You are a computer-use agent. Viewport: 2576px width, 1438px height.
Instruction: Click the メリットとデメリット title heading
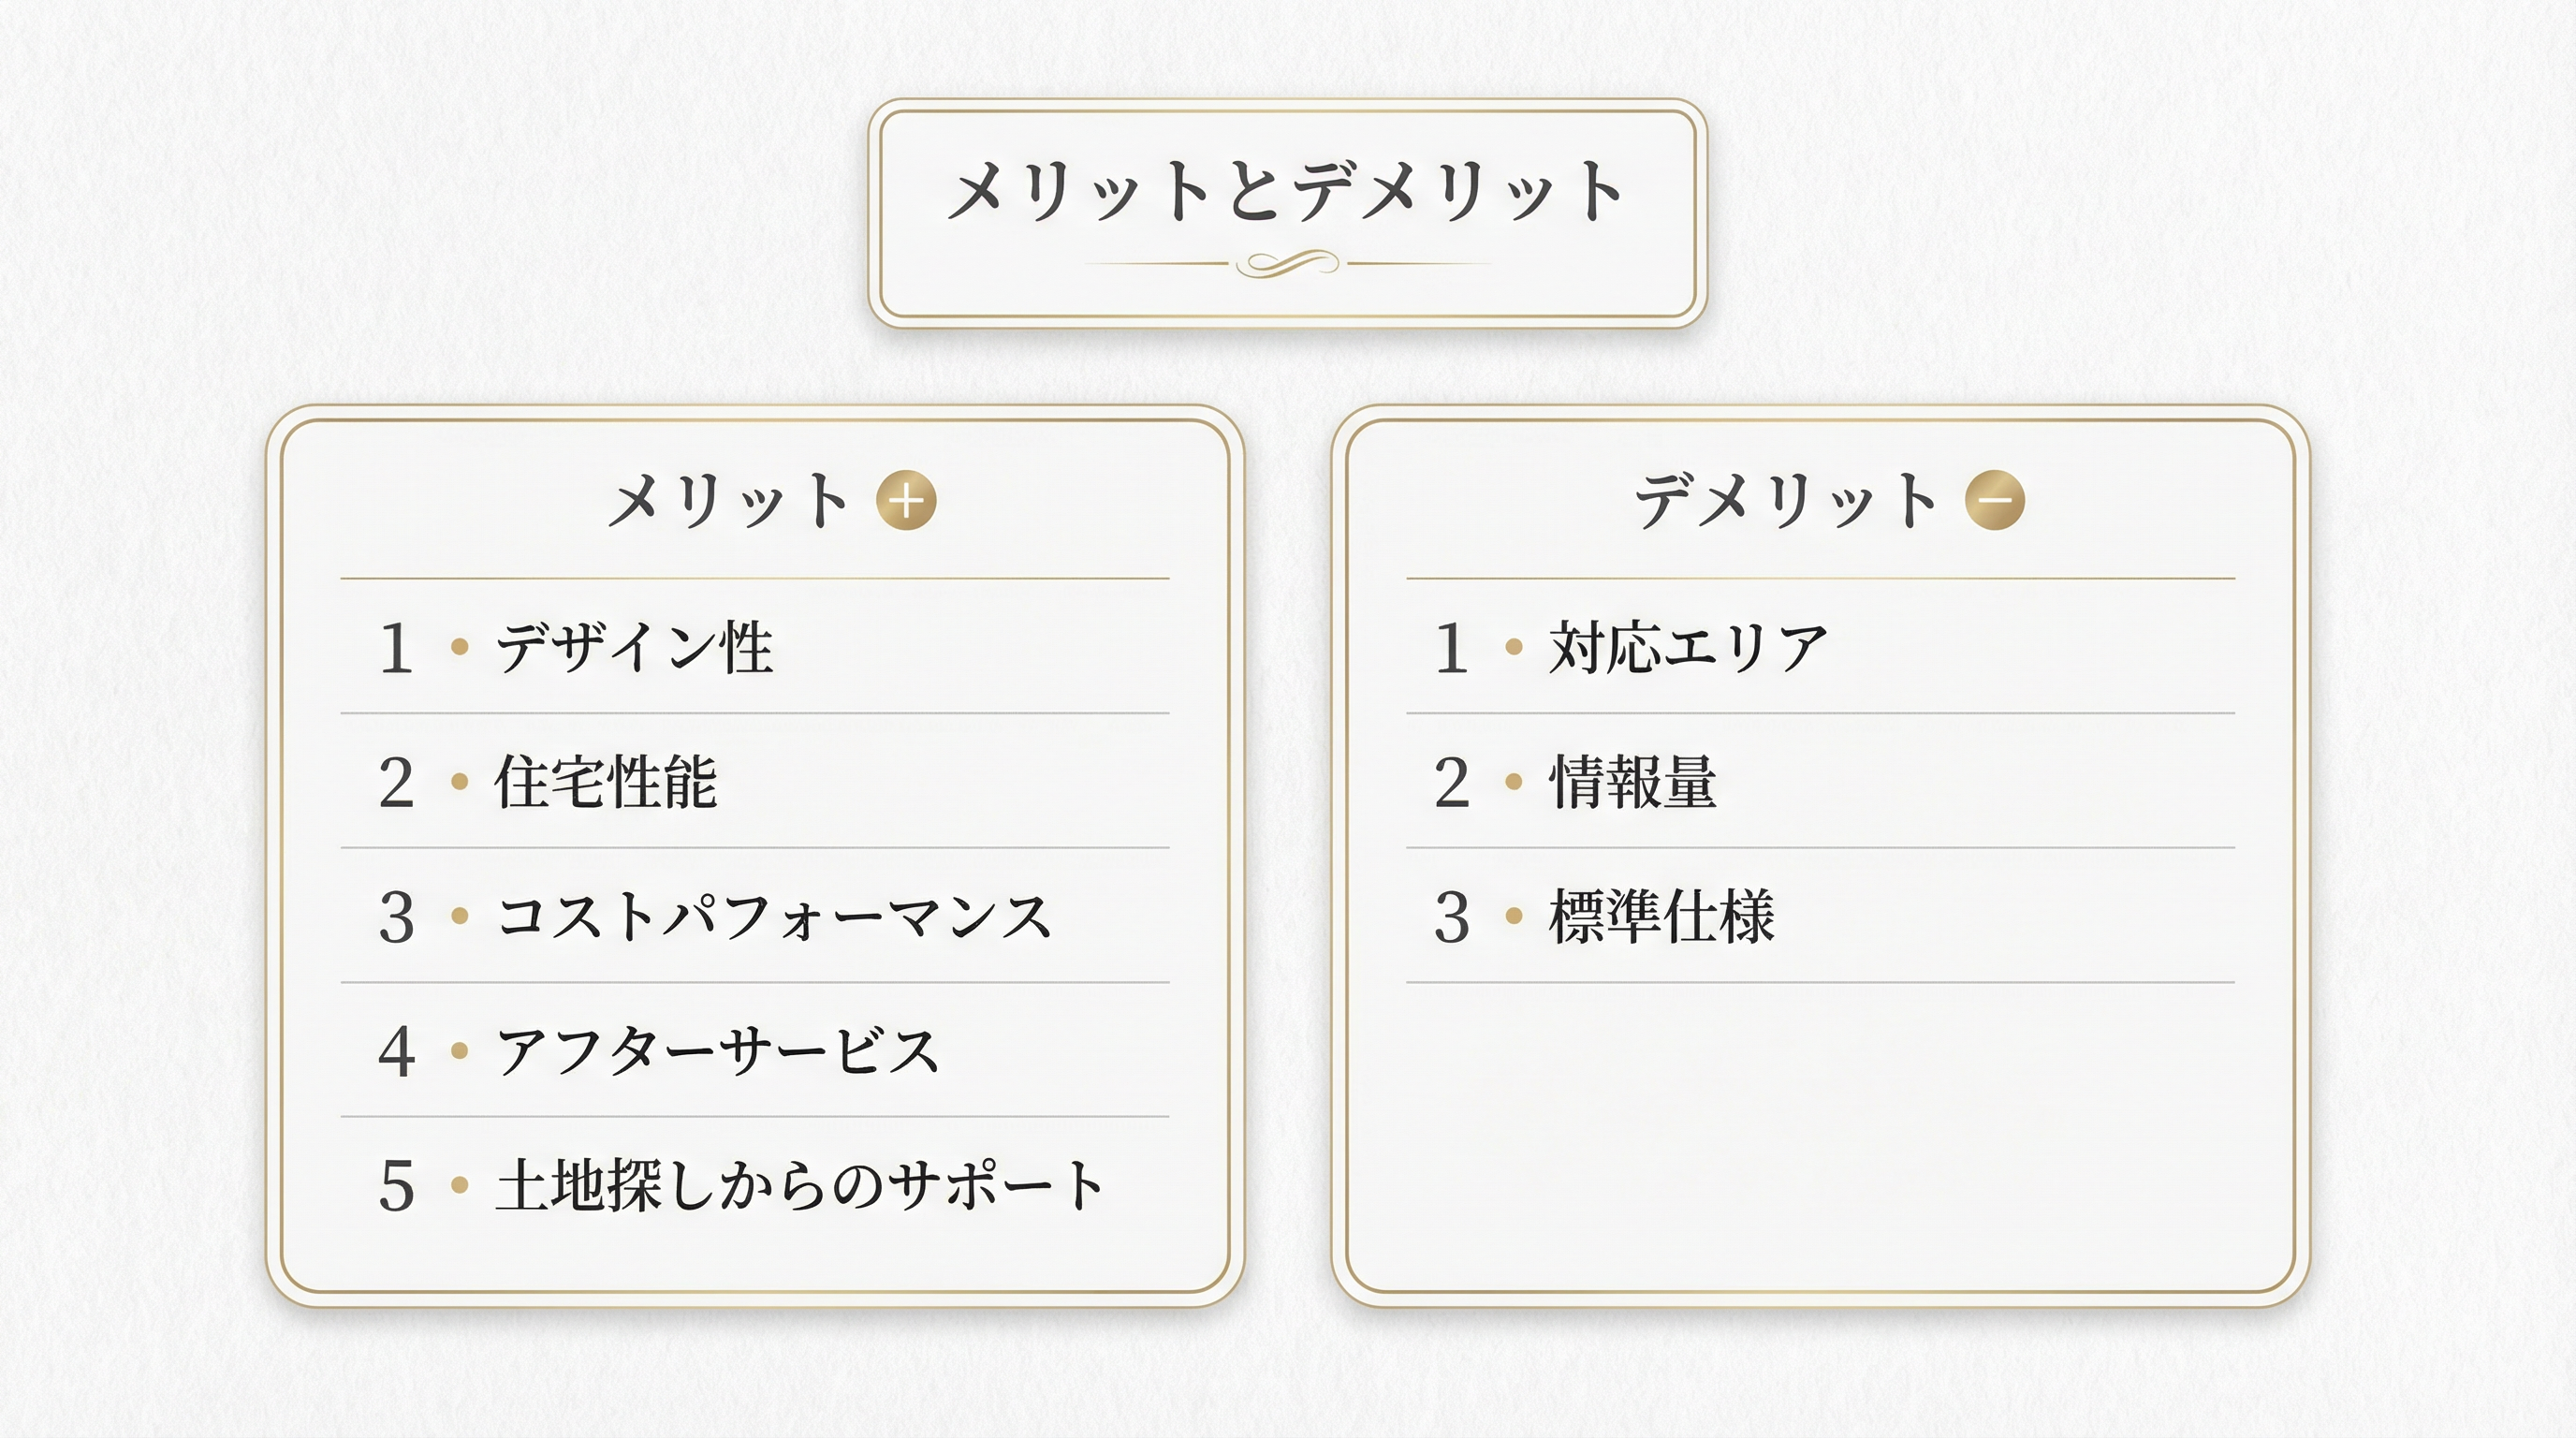coord(1285,191)
